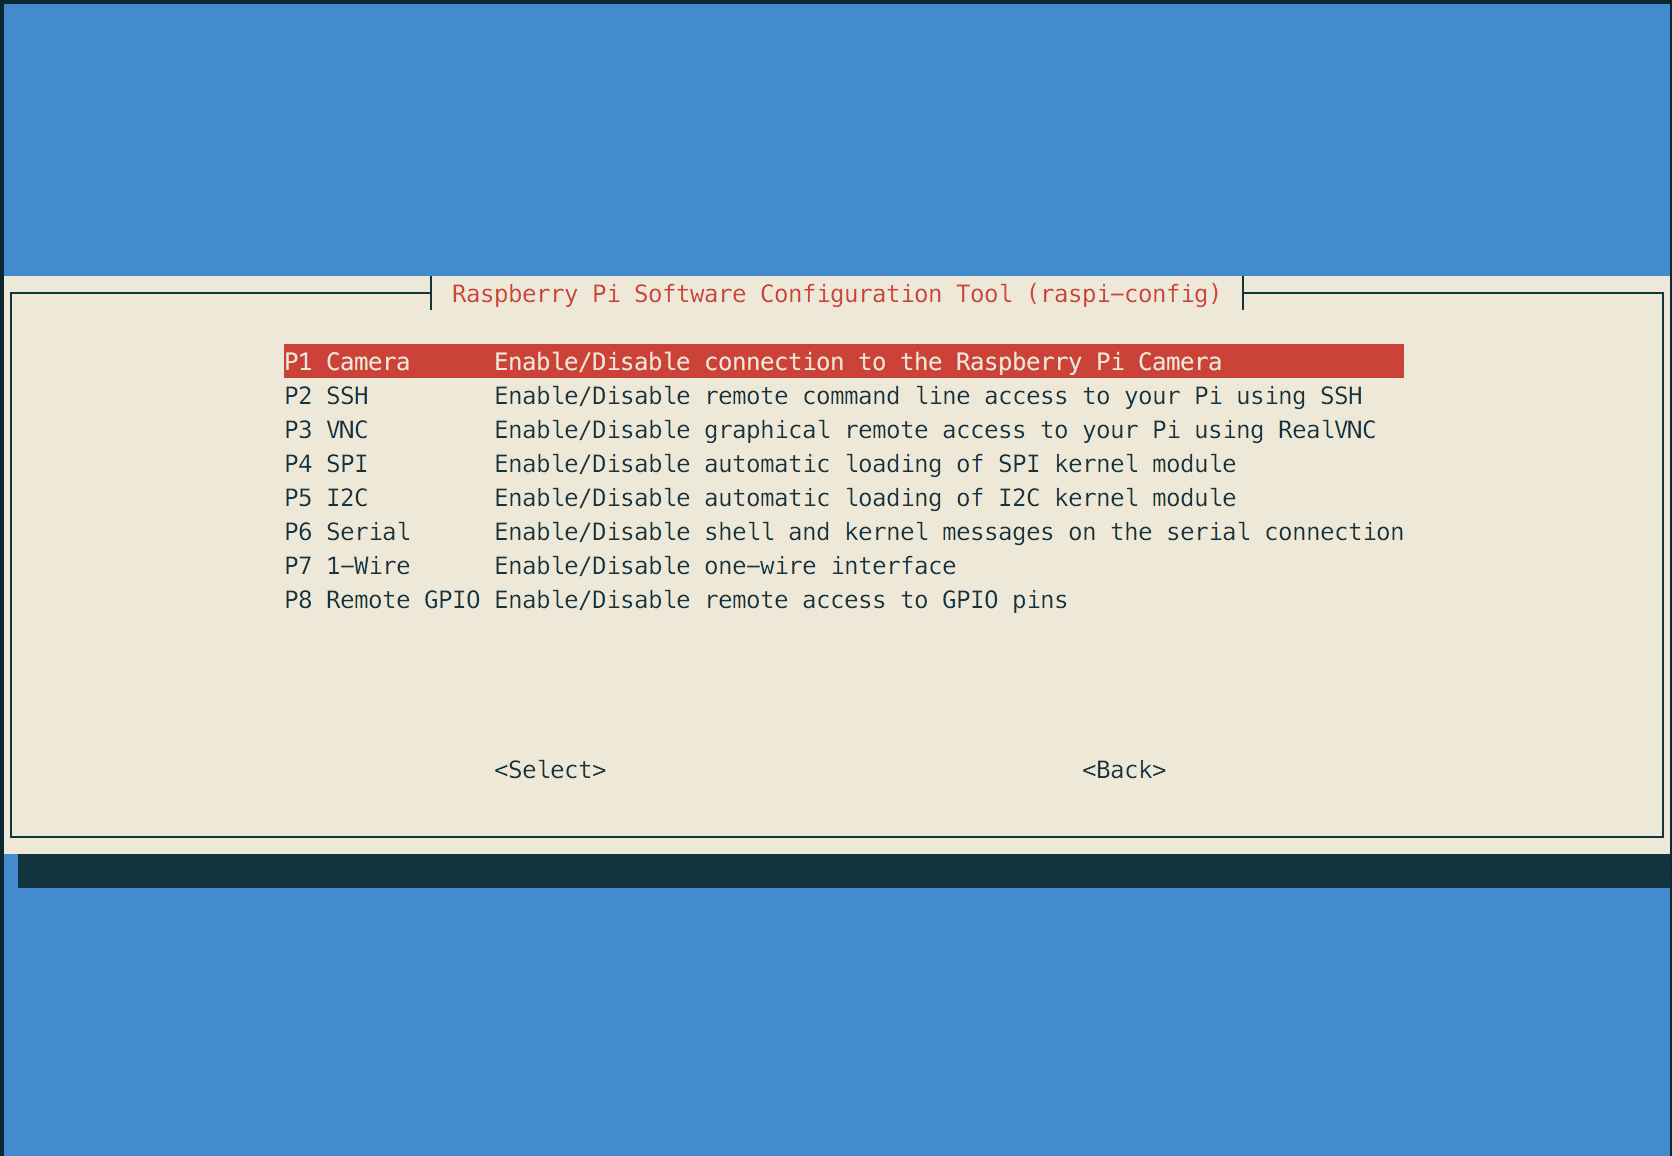The image size is (1672, 1156).
Task: Open the P3 VNC setting
Action: [x=844, y=430]
